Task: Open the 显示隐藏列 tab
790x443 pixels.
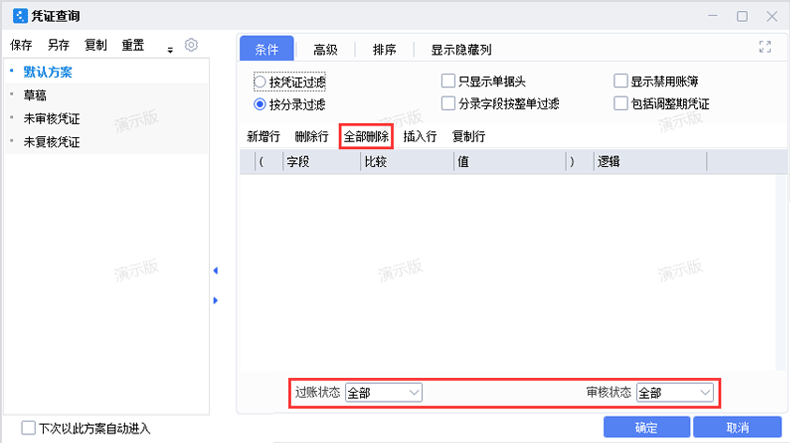Action: pos(461,49)
